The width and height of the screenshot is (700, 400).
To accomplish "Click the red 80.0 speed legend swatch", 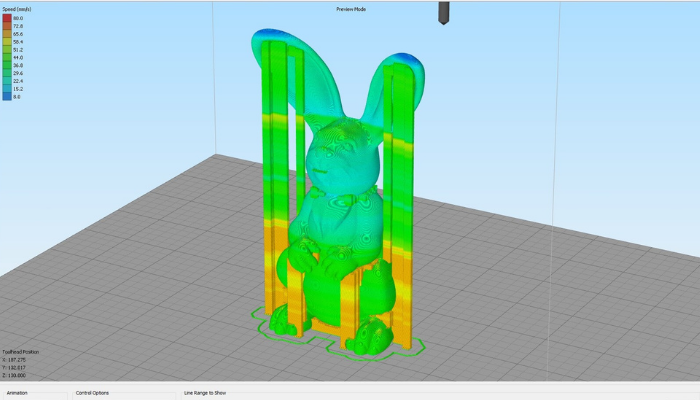I will 7,18.
